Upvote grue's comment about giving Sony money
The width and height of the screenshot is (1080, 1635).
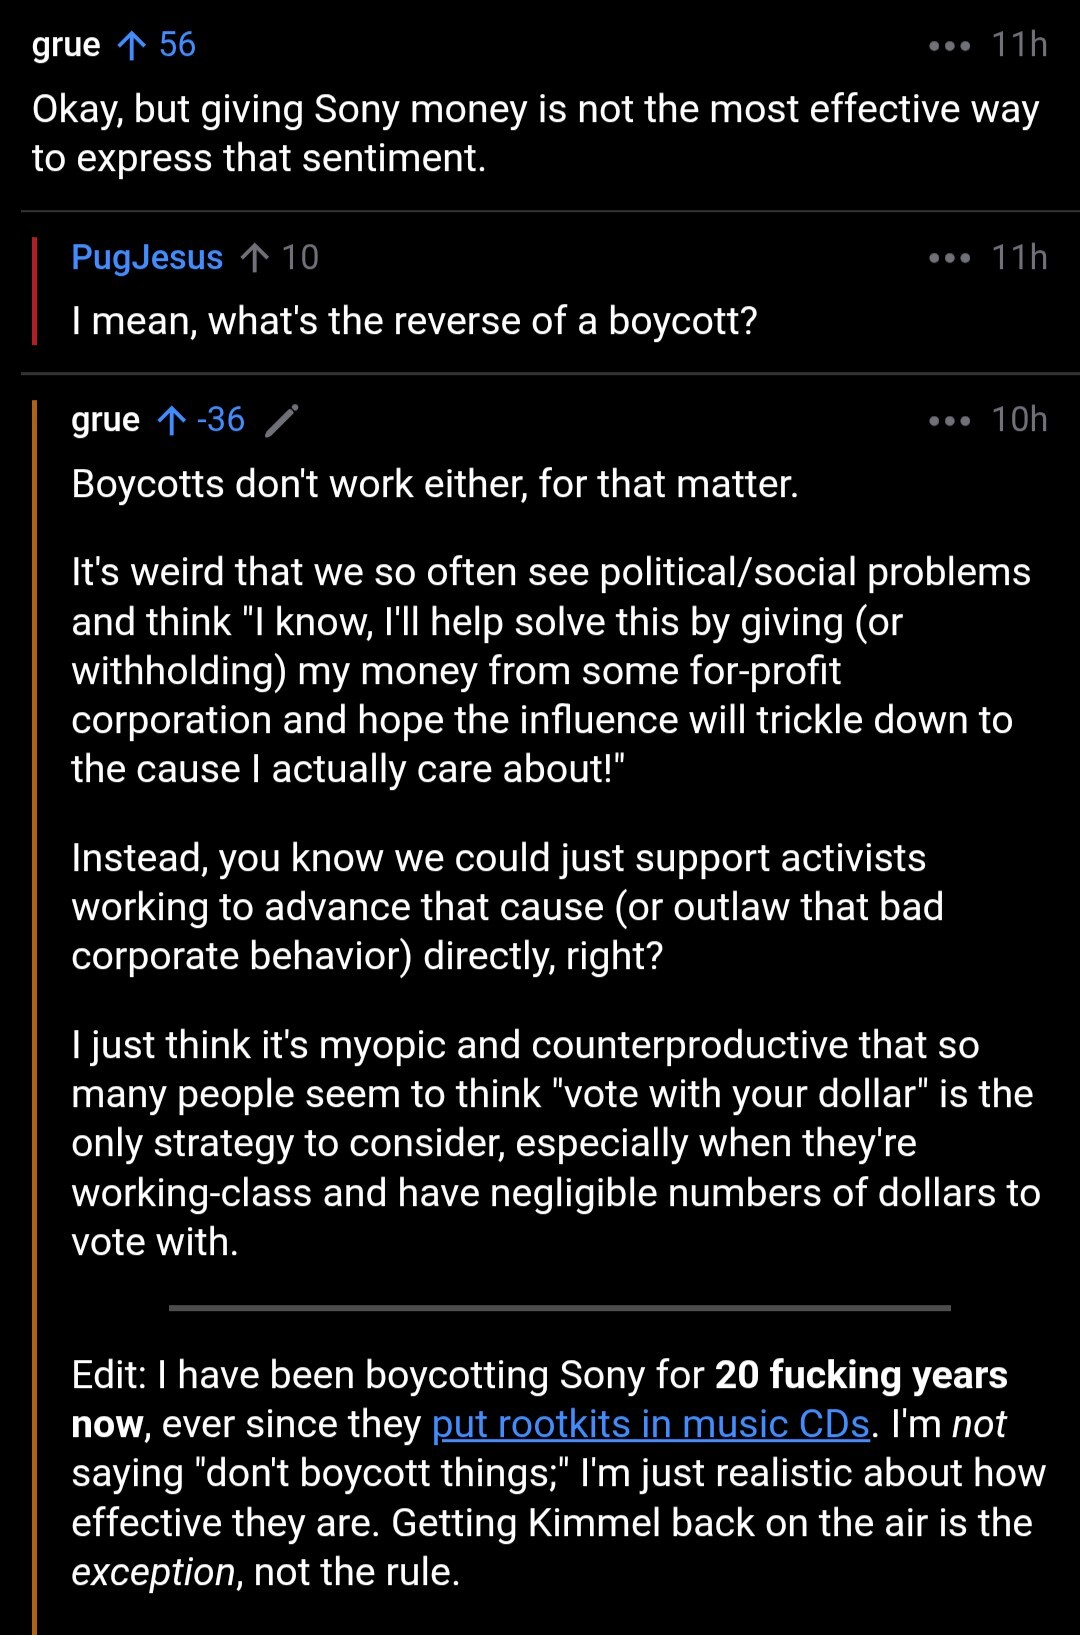coord(131,45)
